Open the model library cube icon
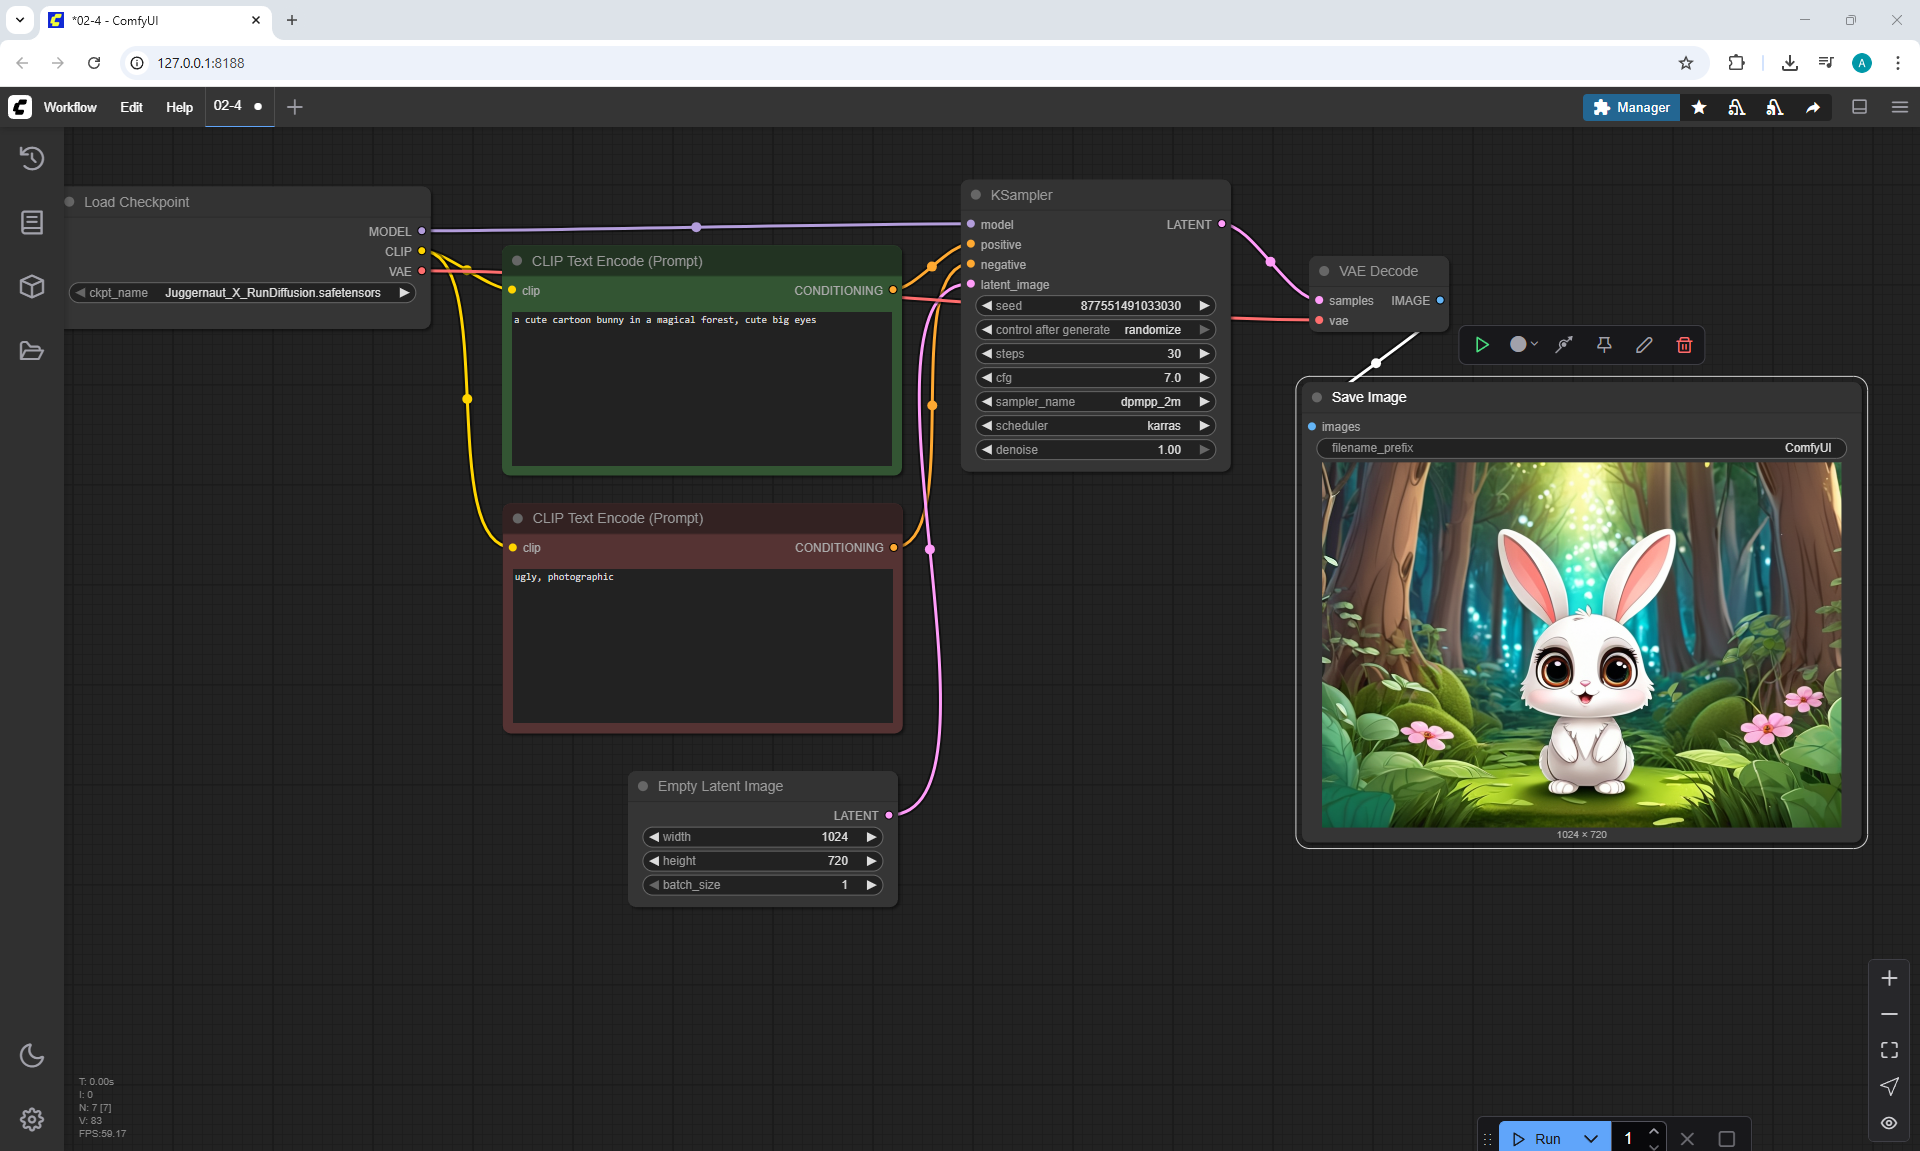The height and width of the screenshot is (1151, 1920). (x=32, y=287)
